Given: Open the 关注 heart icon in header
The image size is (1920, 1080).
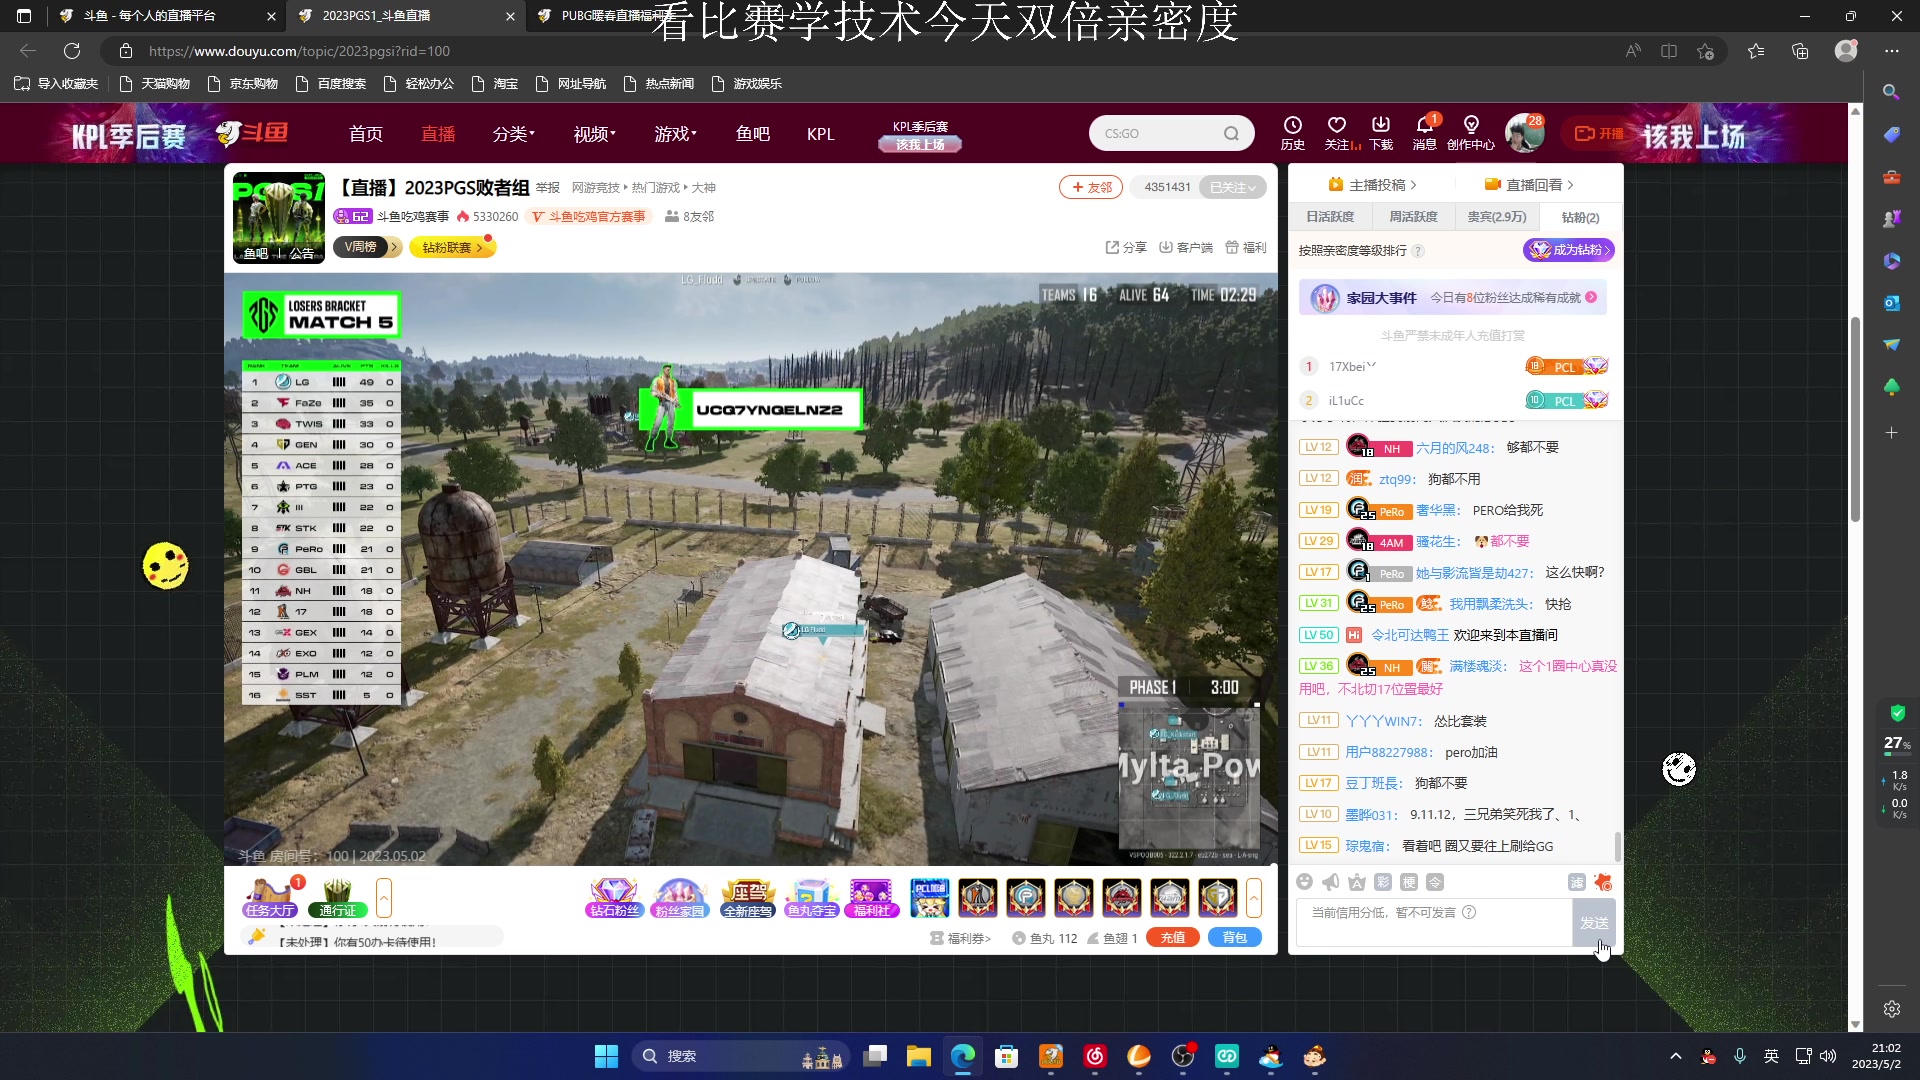Looking at the screenshot, I should pos(1337,132).
